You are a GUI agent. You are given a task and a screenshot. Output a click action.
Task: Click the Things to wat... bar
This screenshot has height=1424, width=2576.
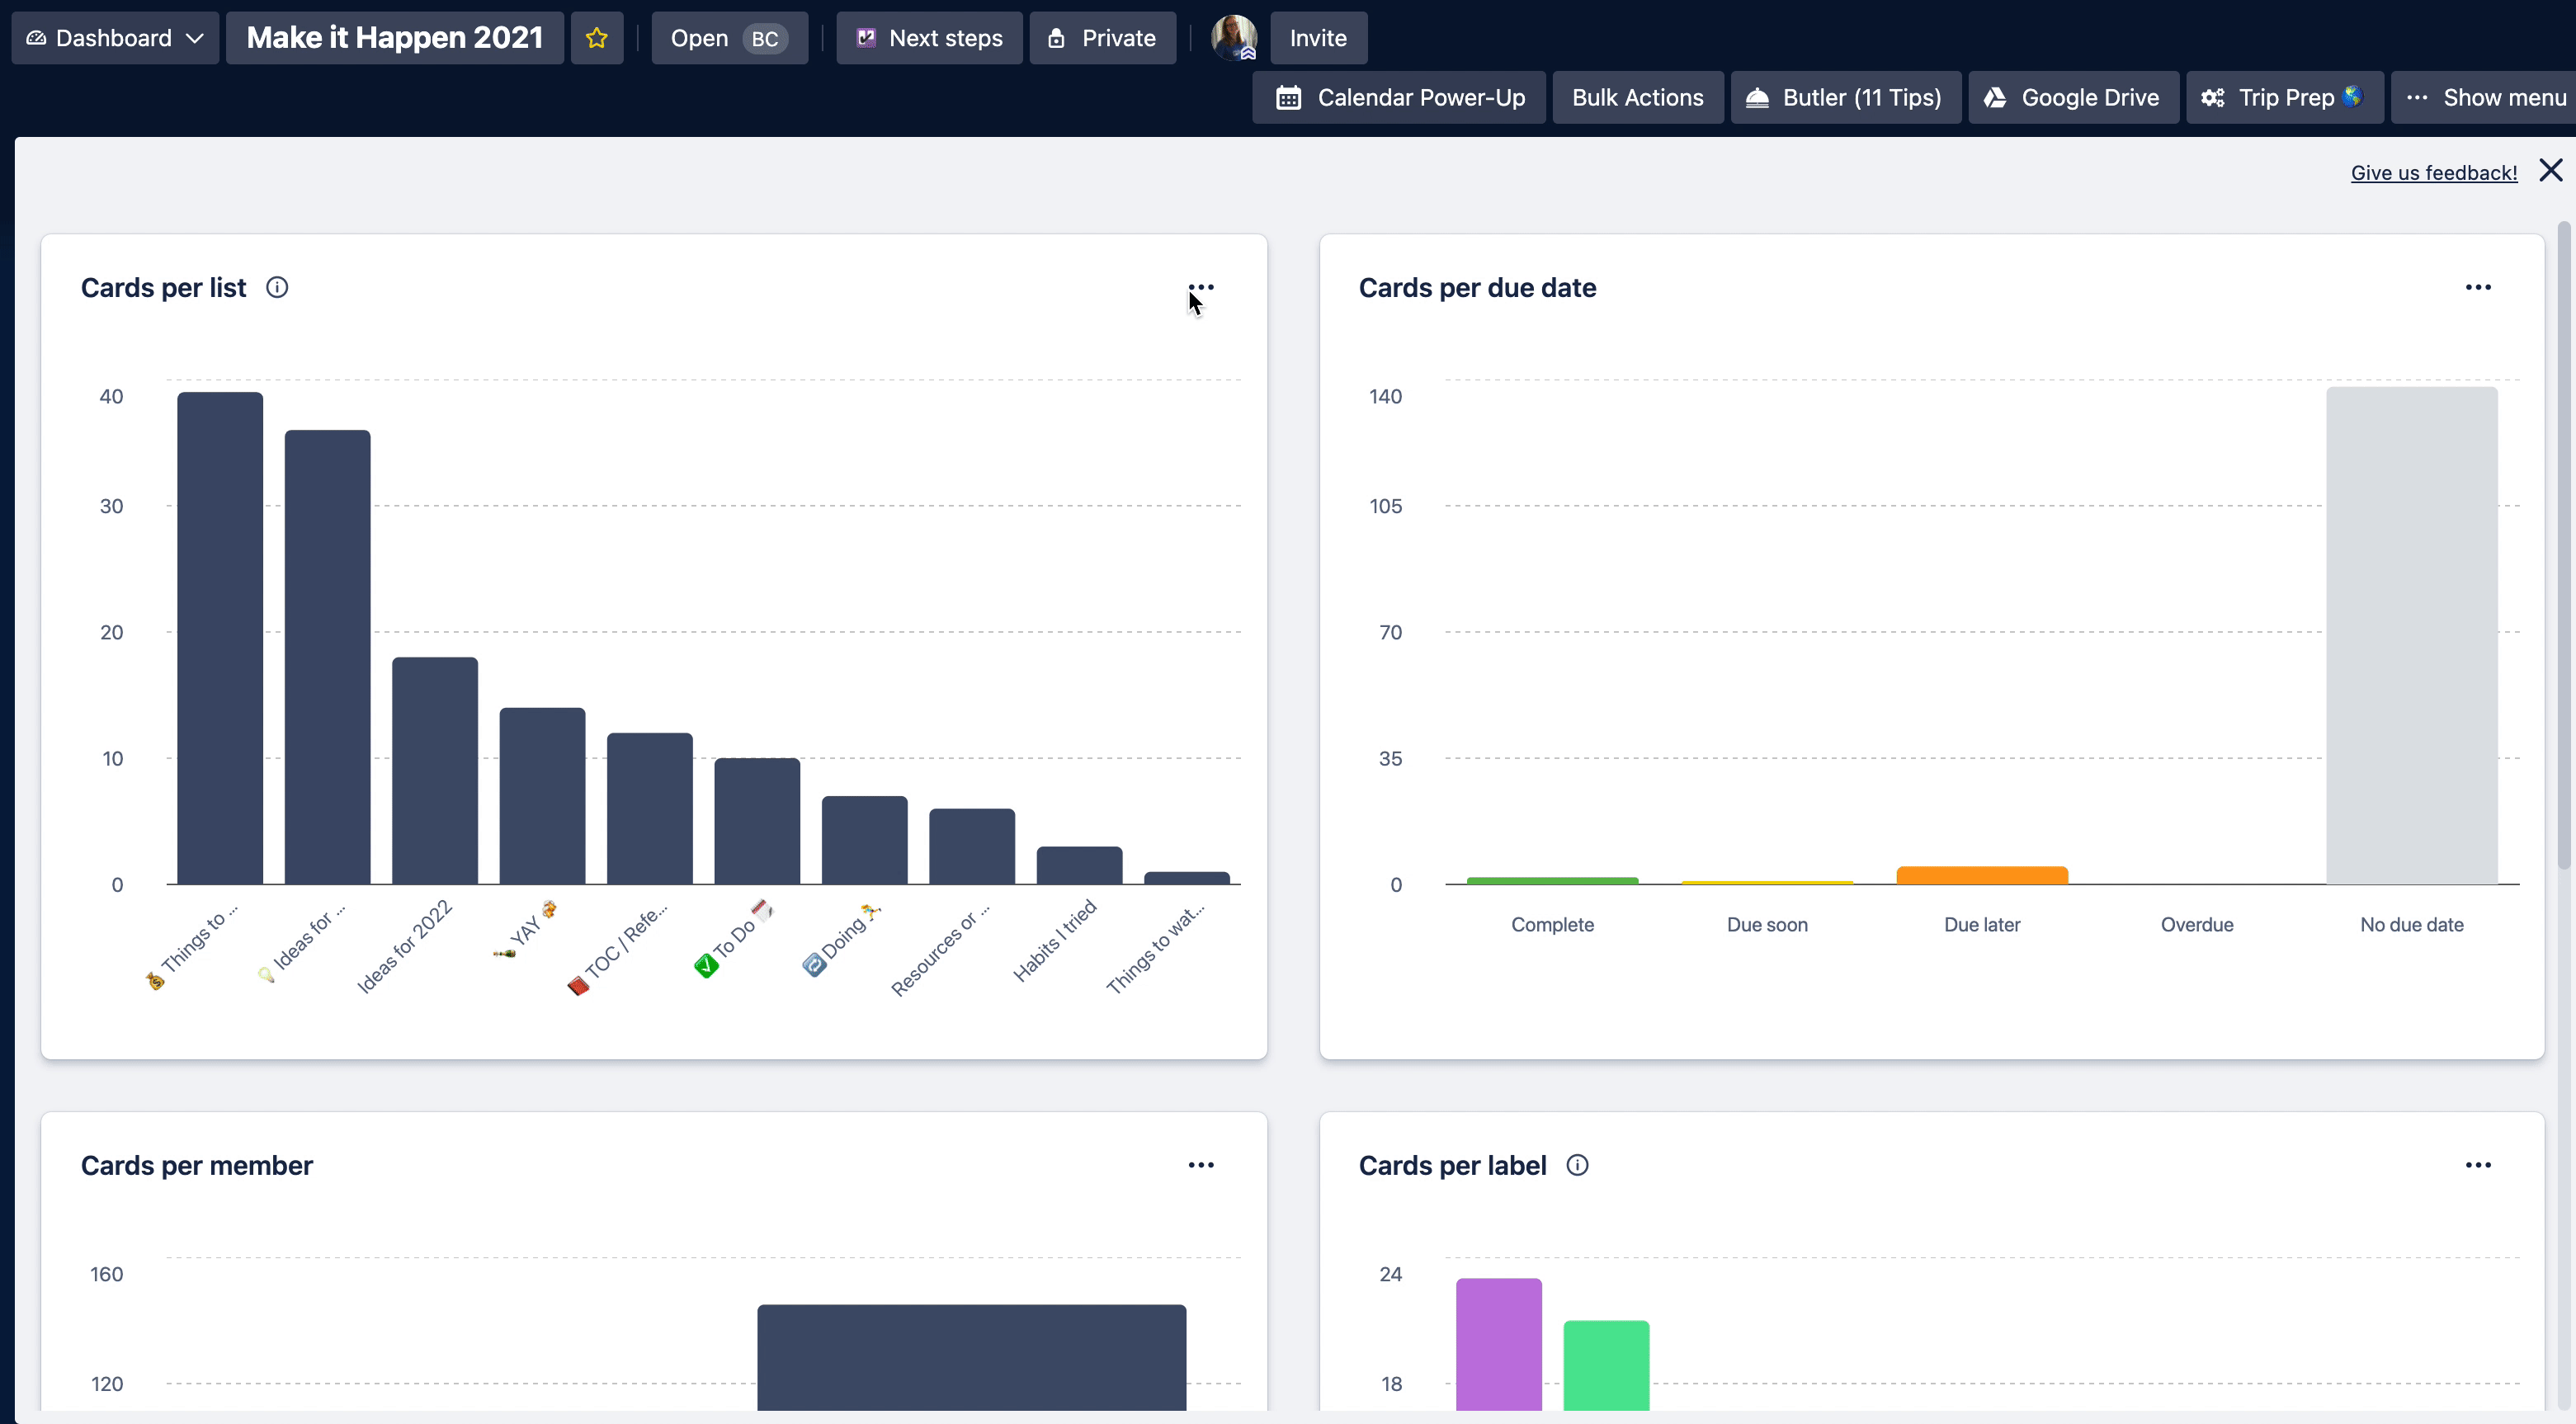click(x=1187, y=878)
